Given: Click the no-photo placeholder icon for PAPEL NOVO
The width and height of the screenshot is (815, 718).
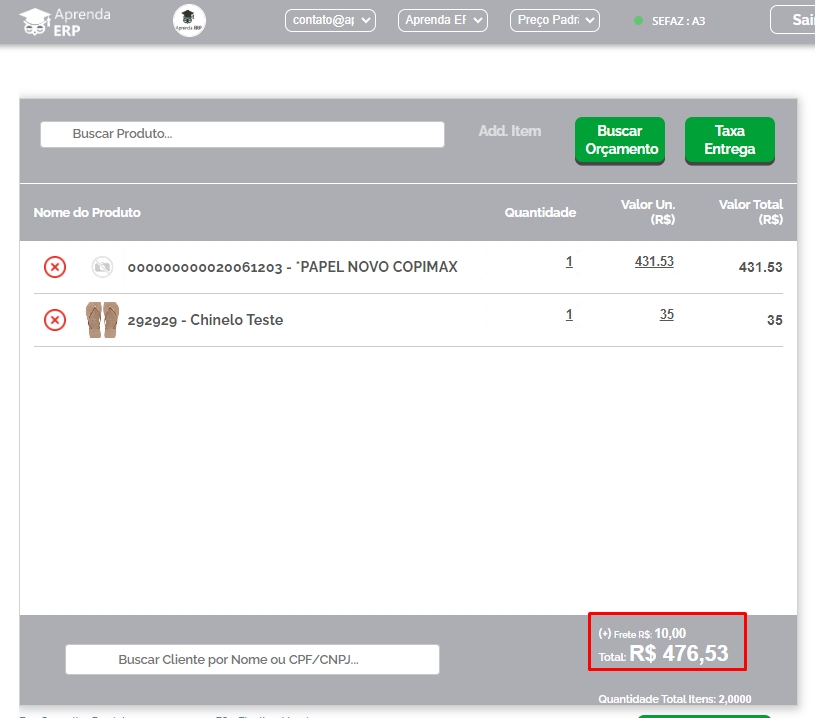Looking at the screenshot, I should (102, 267).
